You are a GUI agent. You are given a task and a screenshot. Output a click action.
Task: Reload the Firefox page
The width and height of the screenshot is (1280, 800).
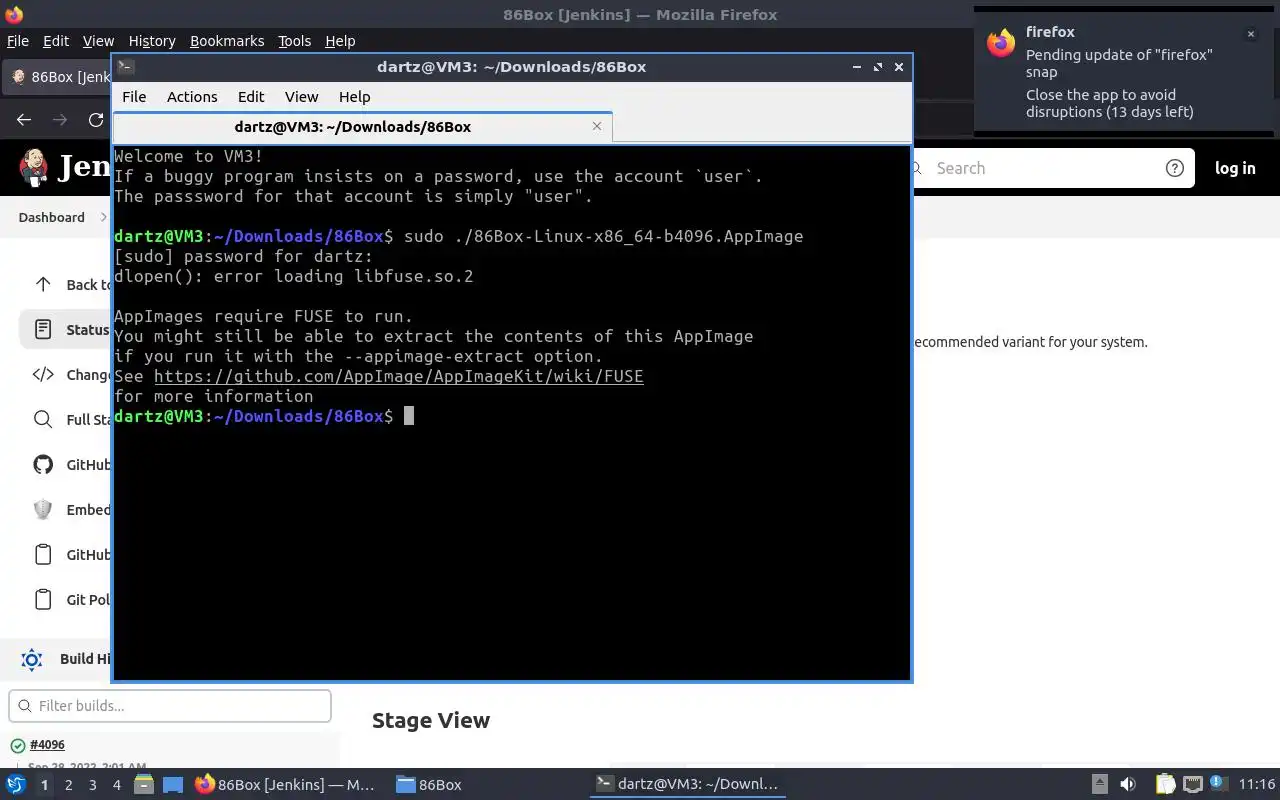96,119
